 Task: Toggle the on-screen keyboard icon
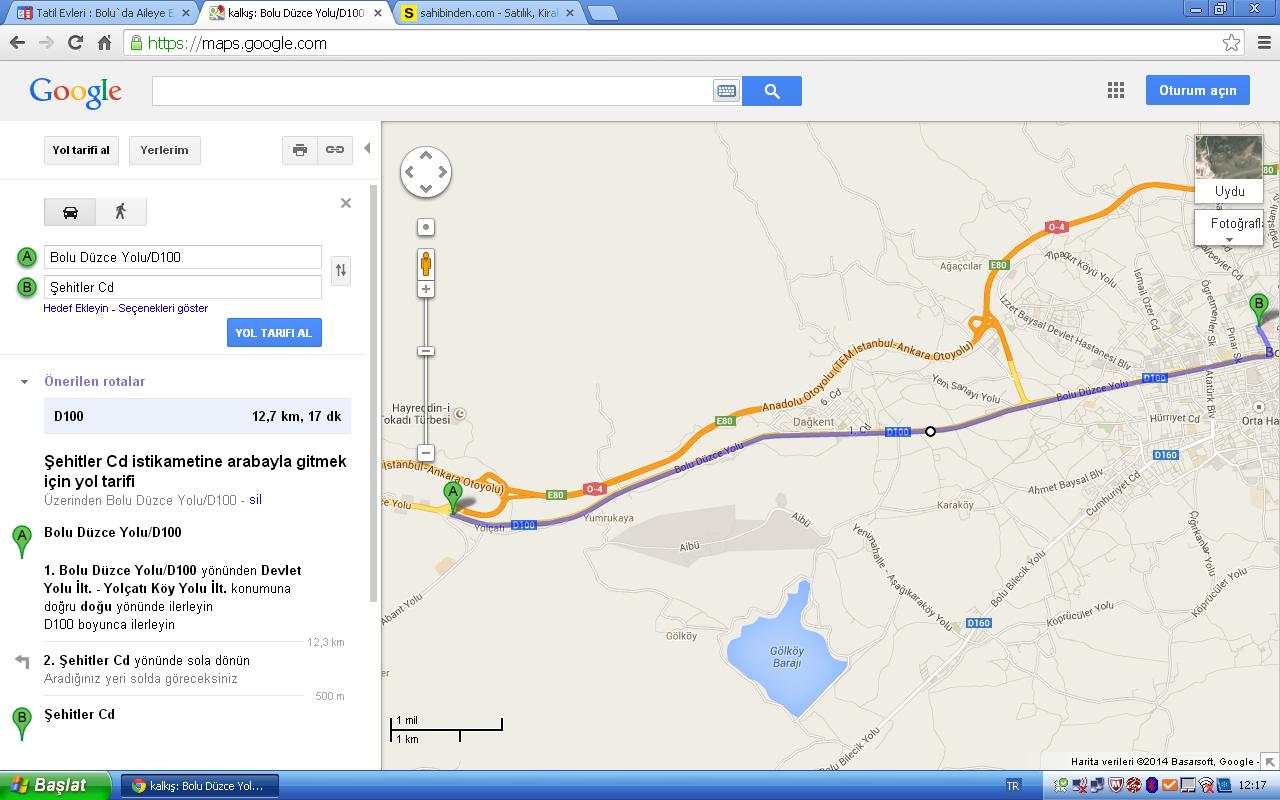726,91
